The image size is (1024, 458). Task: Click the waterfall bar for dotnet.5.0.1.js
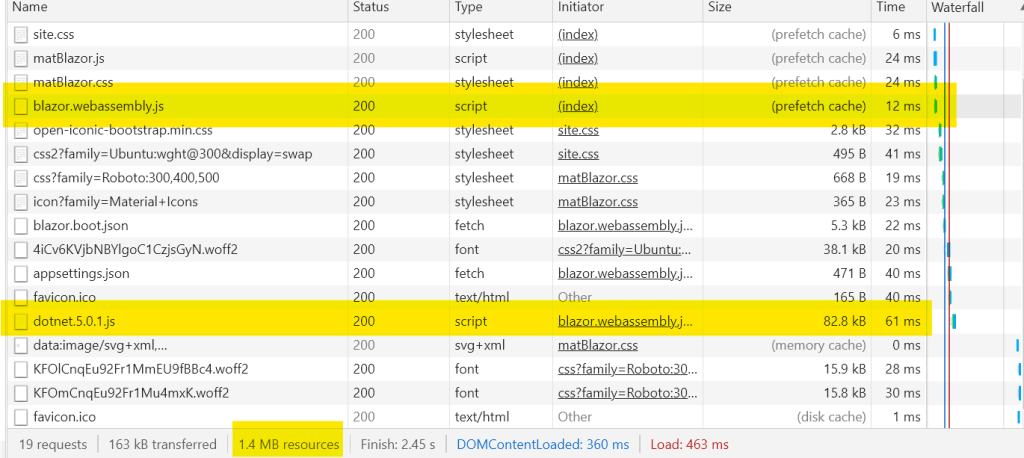[955, 322]
